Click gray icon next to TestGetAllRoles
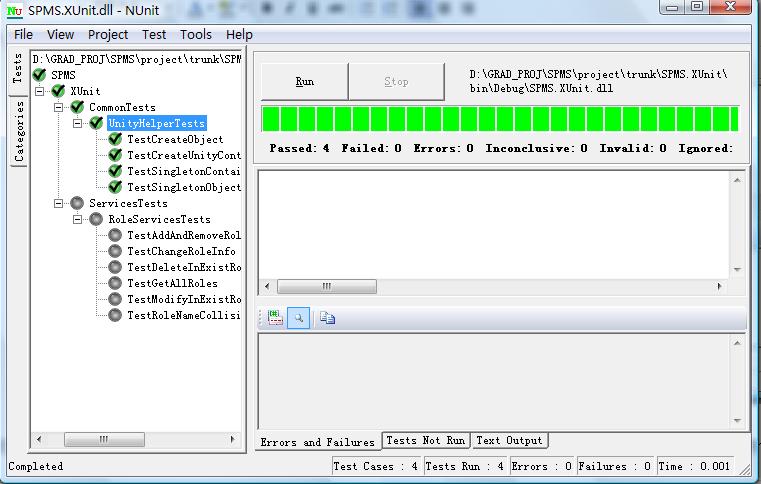Image resolution: width=761 pixels, height=484 pixels. pos(115,283)
